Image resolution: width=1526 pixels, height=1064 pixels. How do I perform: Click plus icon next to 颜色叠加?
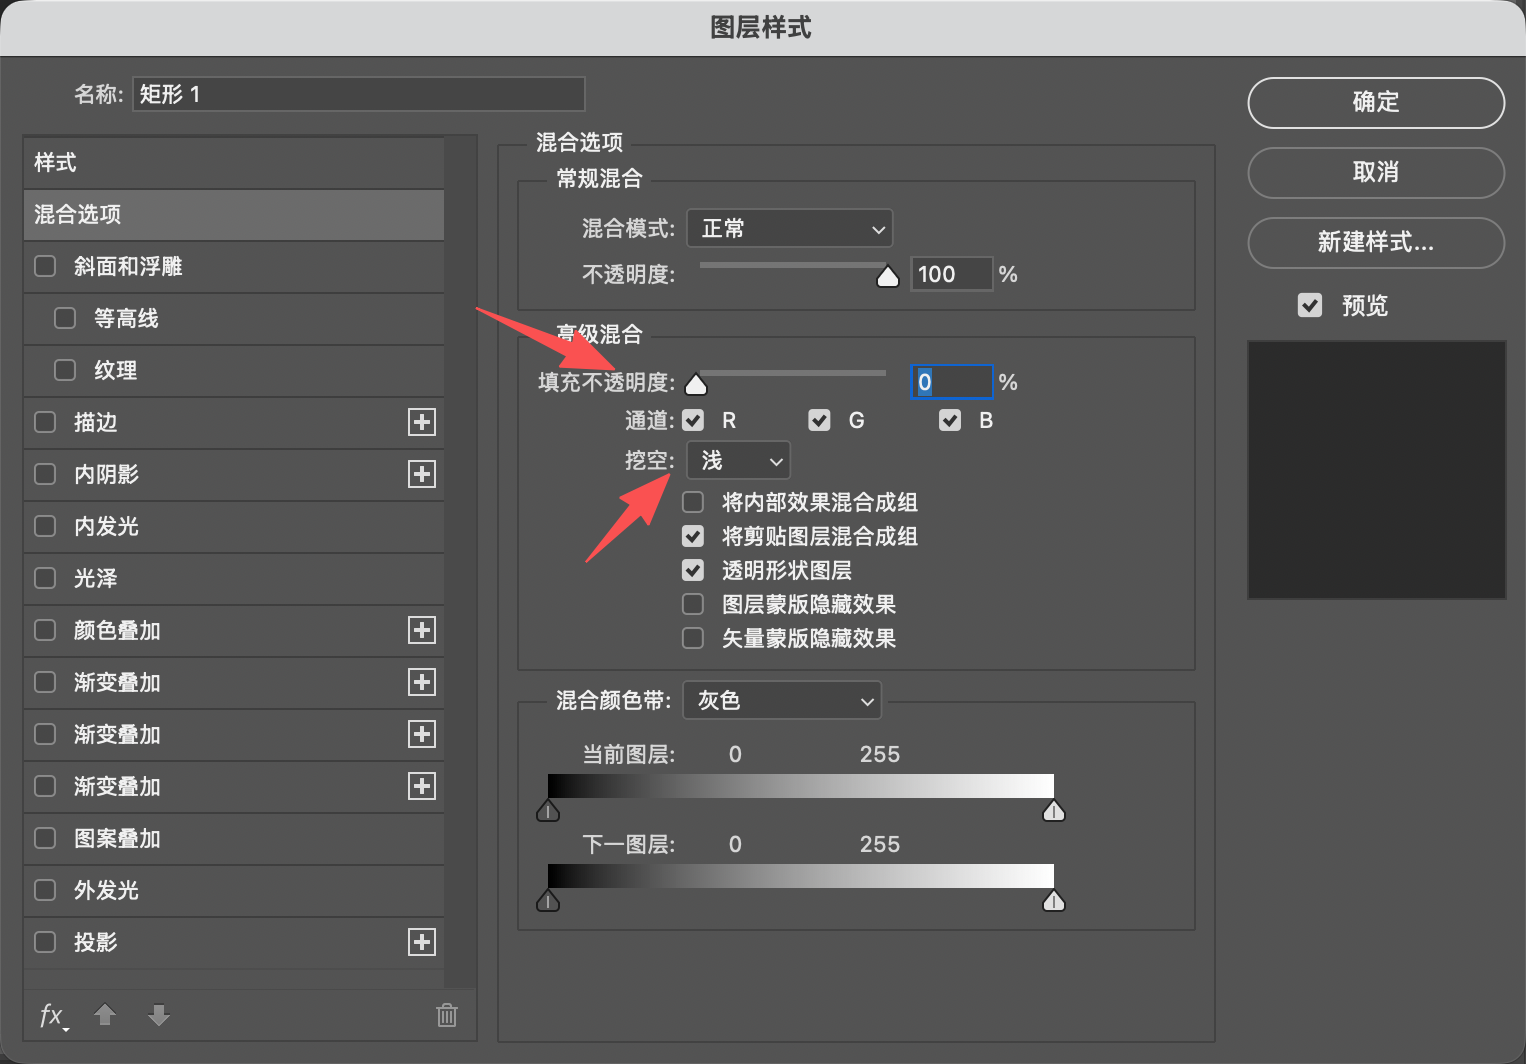coord(422,630)
